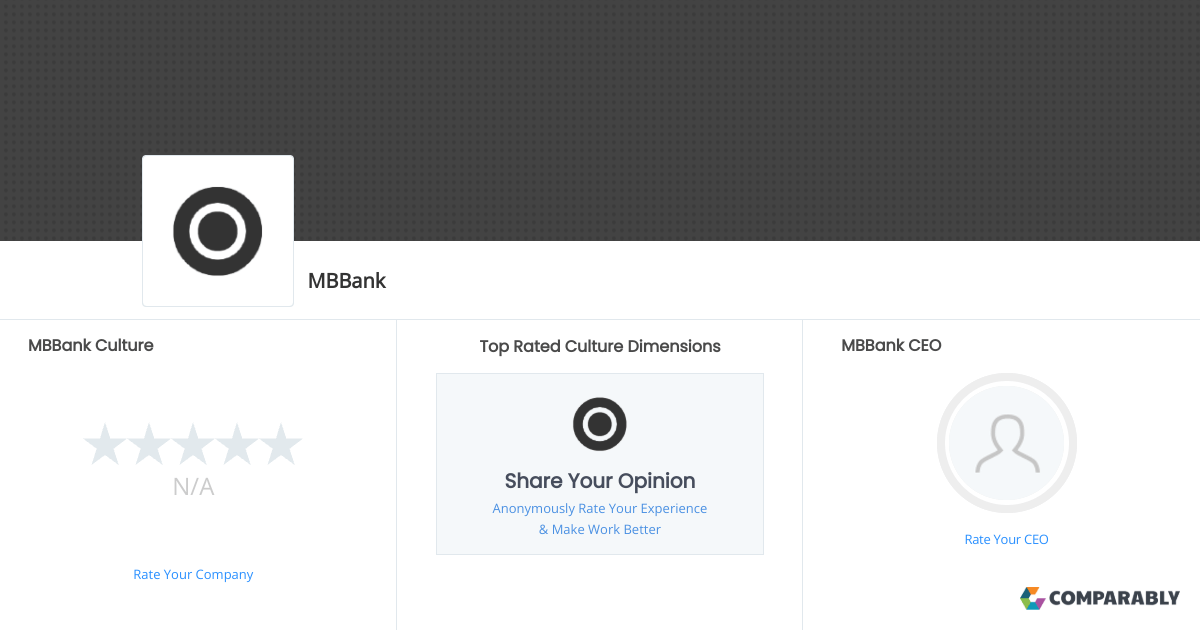Select the fourth rating star
Screen dimensions: 1200x630
click(237, 445)
